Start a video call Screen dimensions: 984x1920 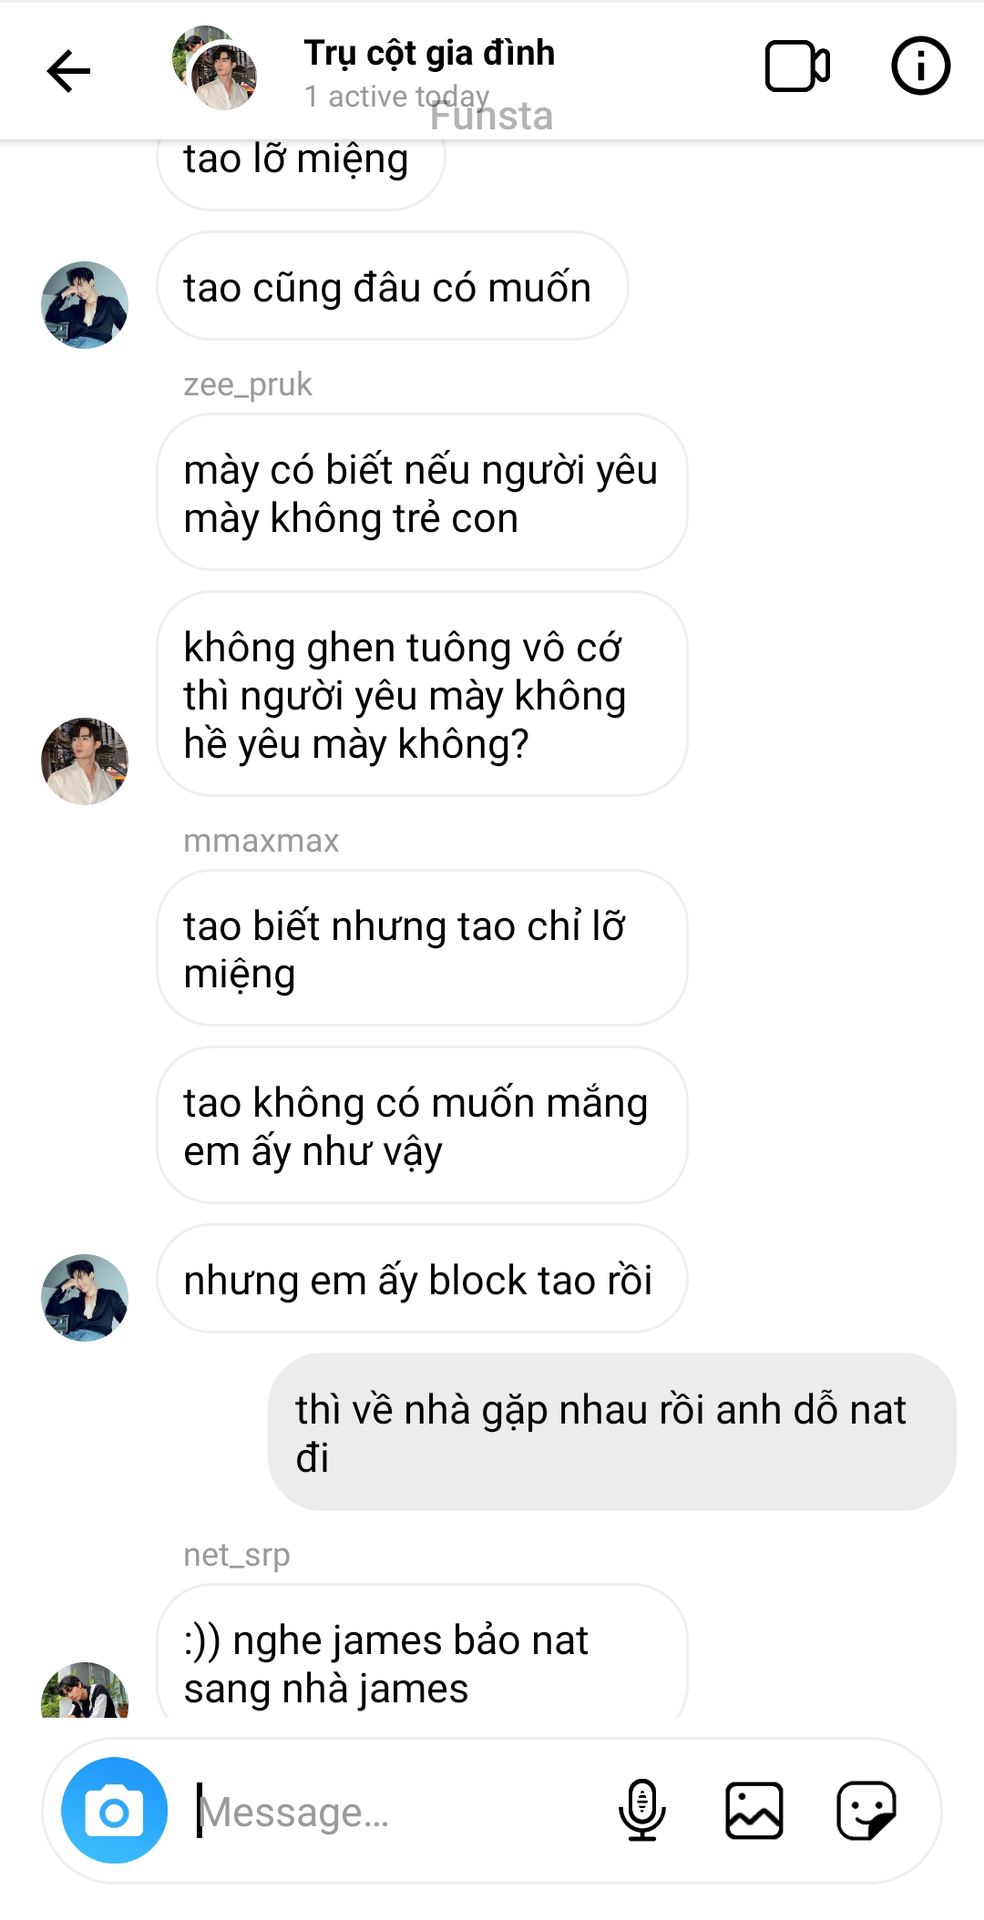coord(797,67)
